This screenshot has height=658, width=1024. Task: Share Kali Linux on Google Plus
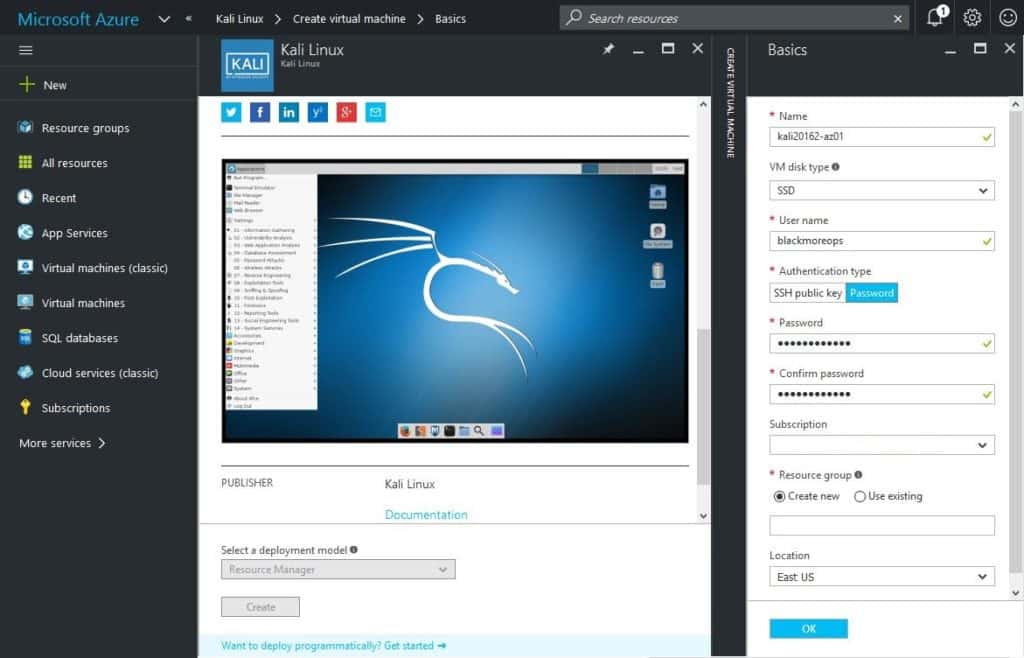coord(346,112)
